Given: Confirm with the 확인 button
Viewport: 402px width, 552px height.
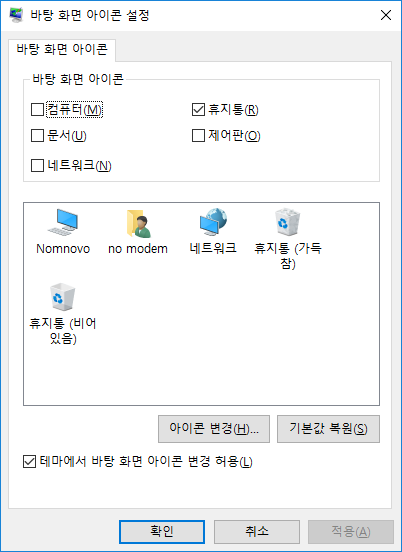Looking at the screenshot, I should pos(162,532).
